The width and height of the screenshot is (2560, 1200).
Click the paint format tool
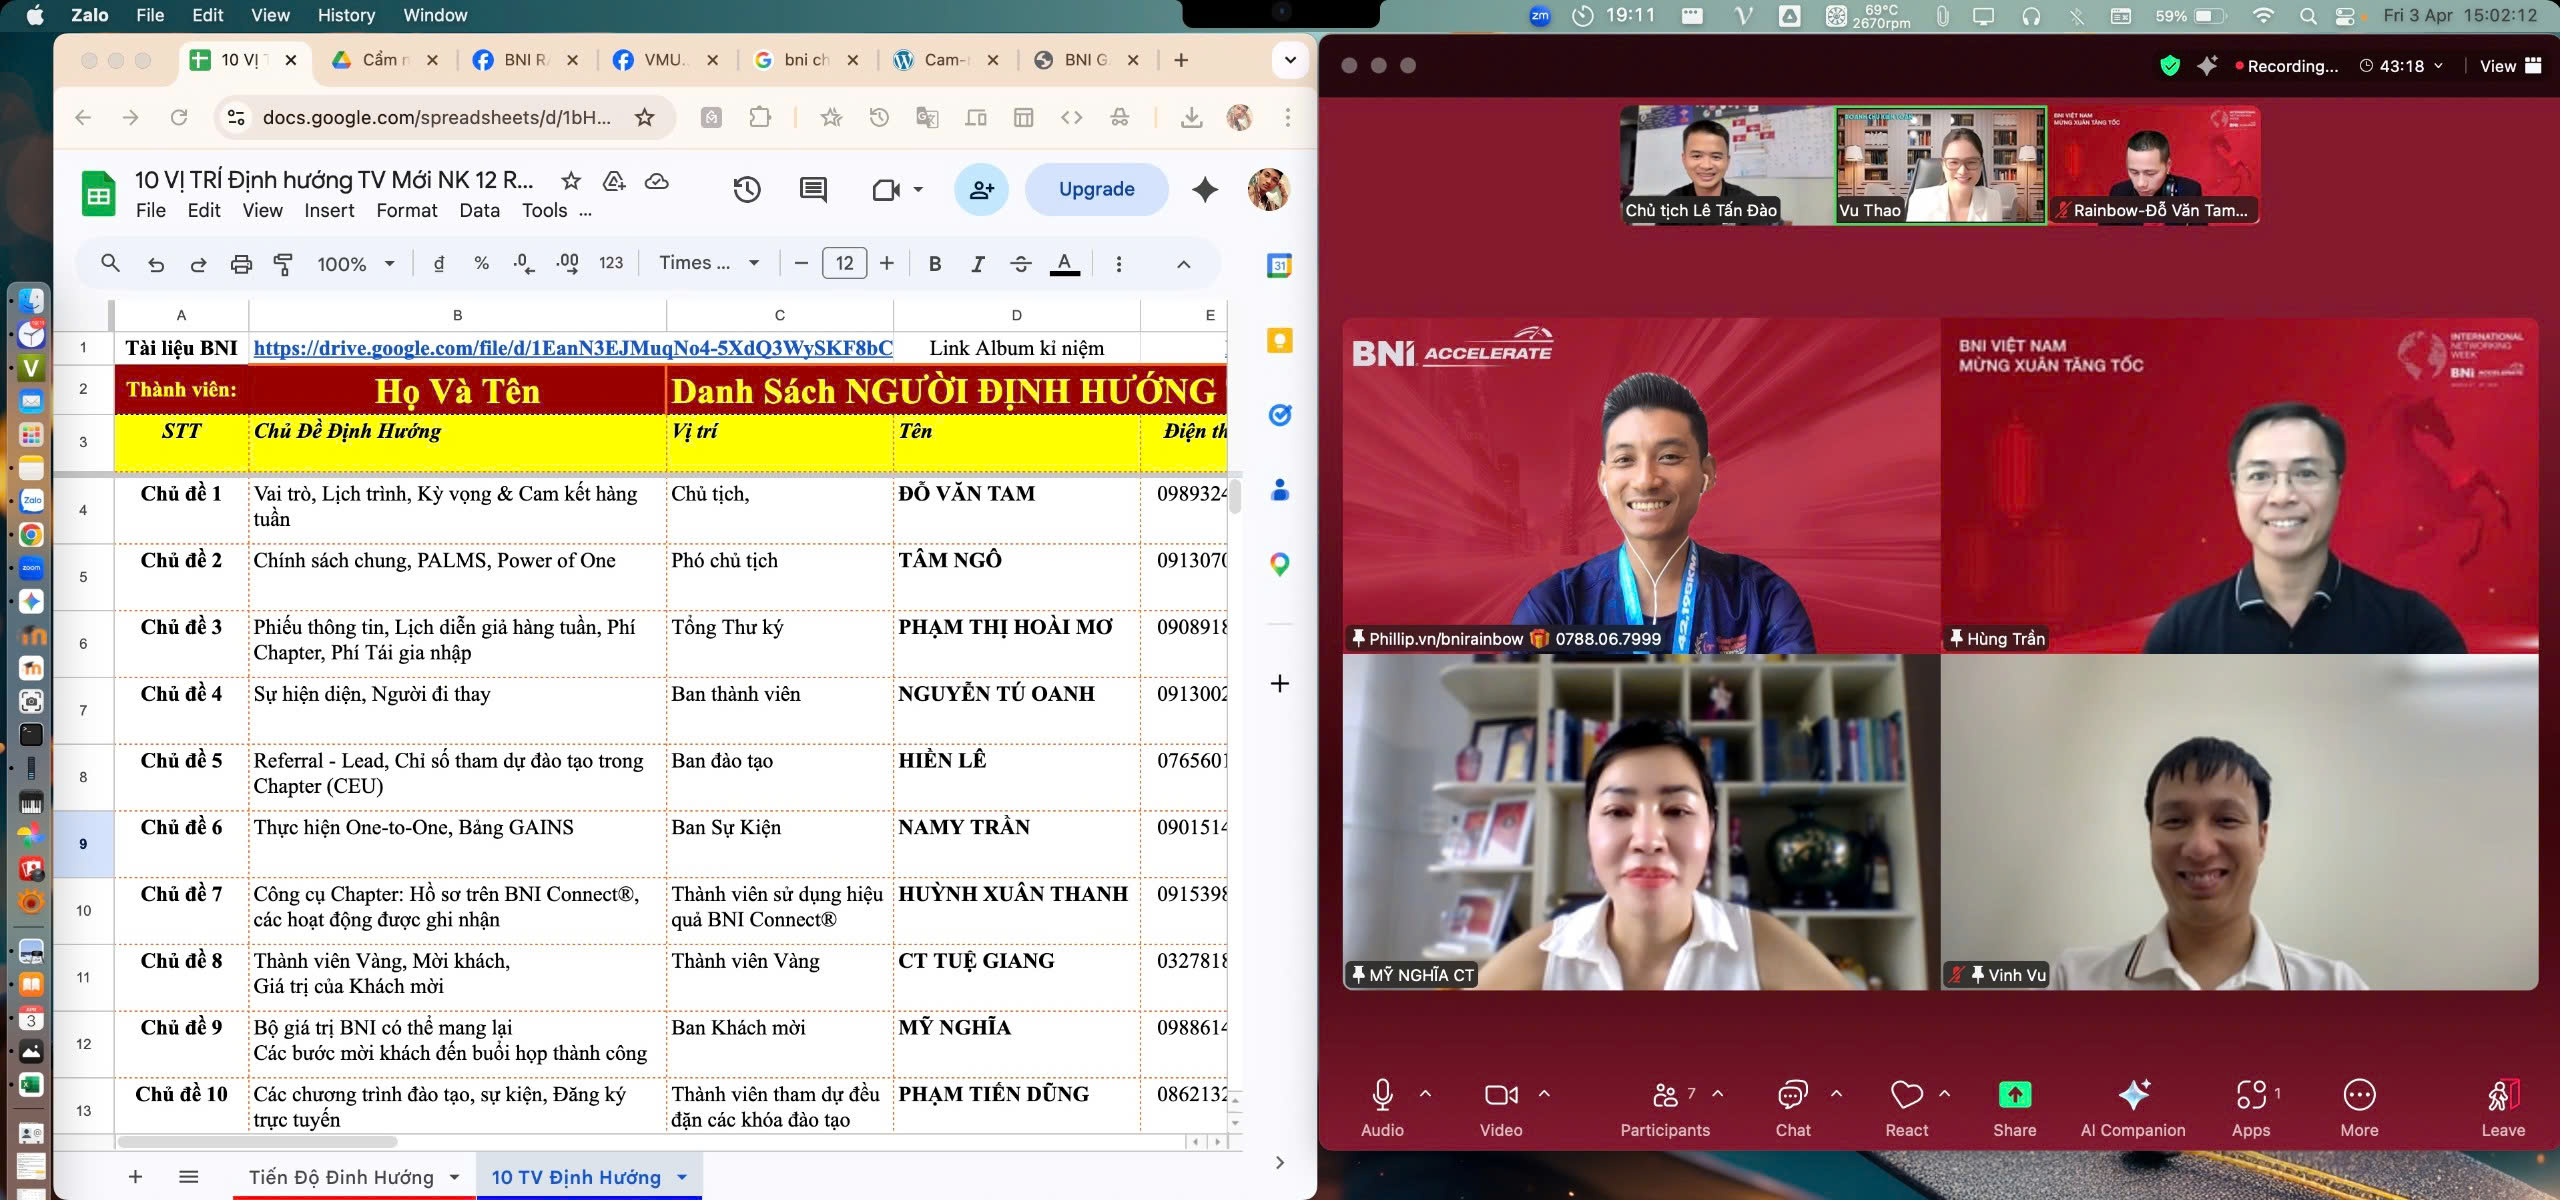[283, 264]
